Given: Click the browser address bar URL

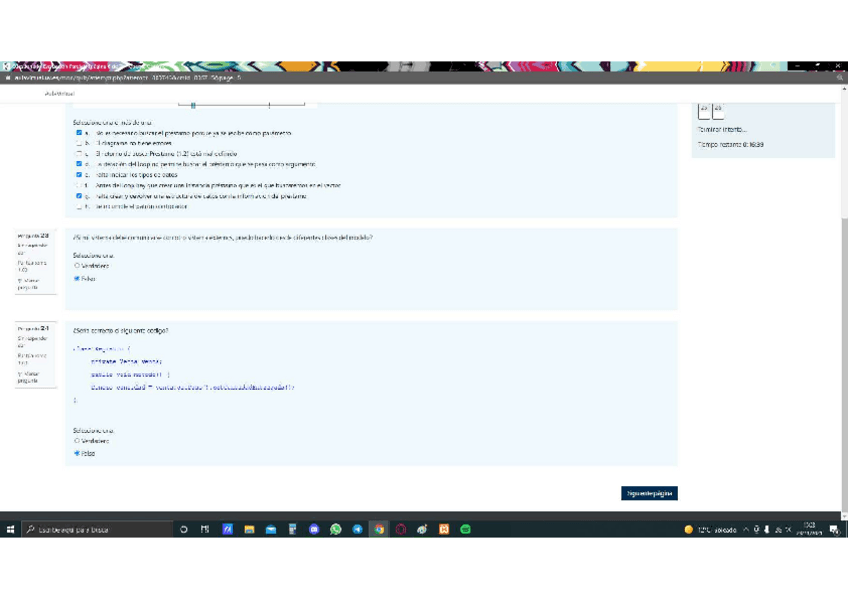Looking at the screenshot, I should [x=127, y=78].
